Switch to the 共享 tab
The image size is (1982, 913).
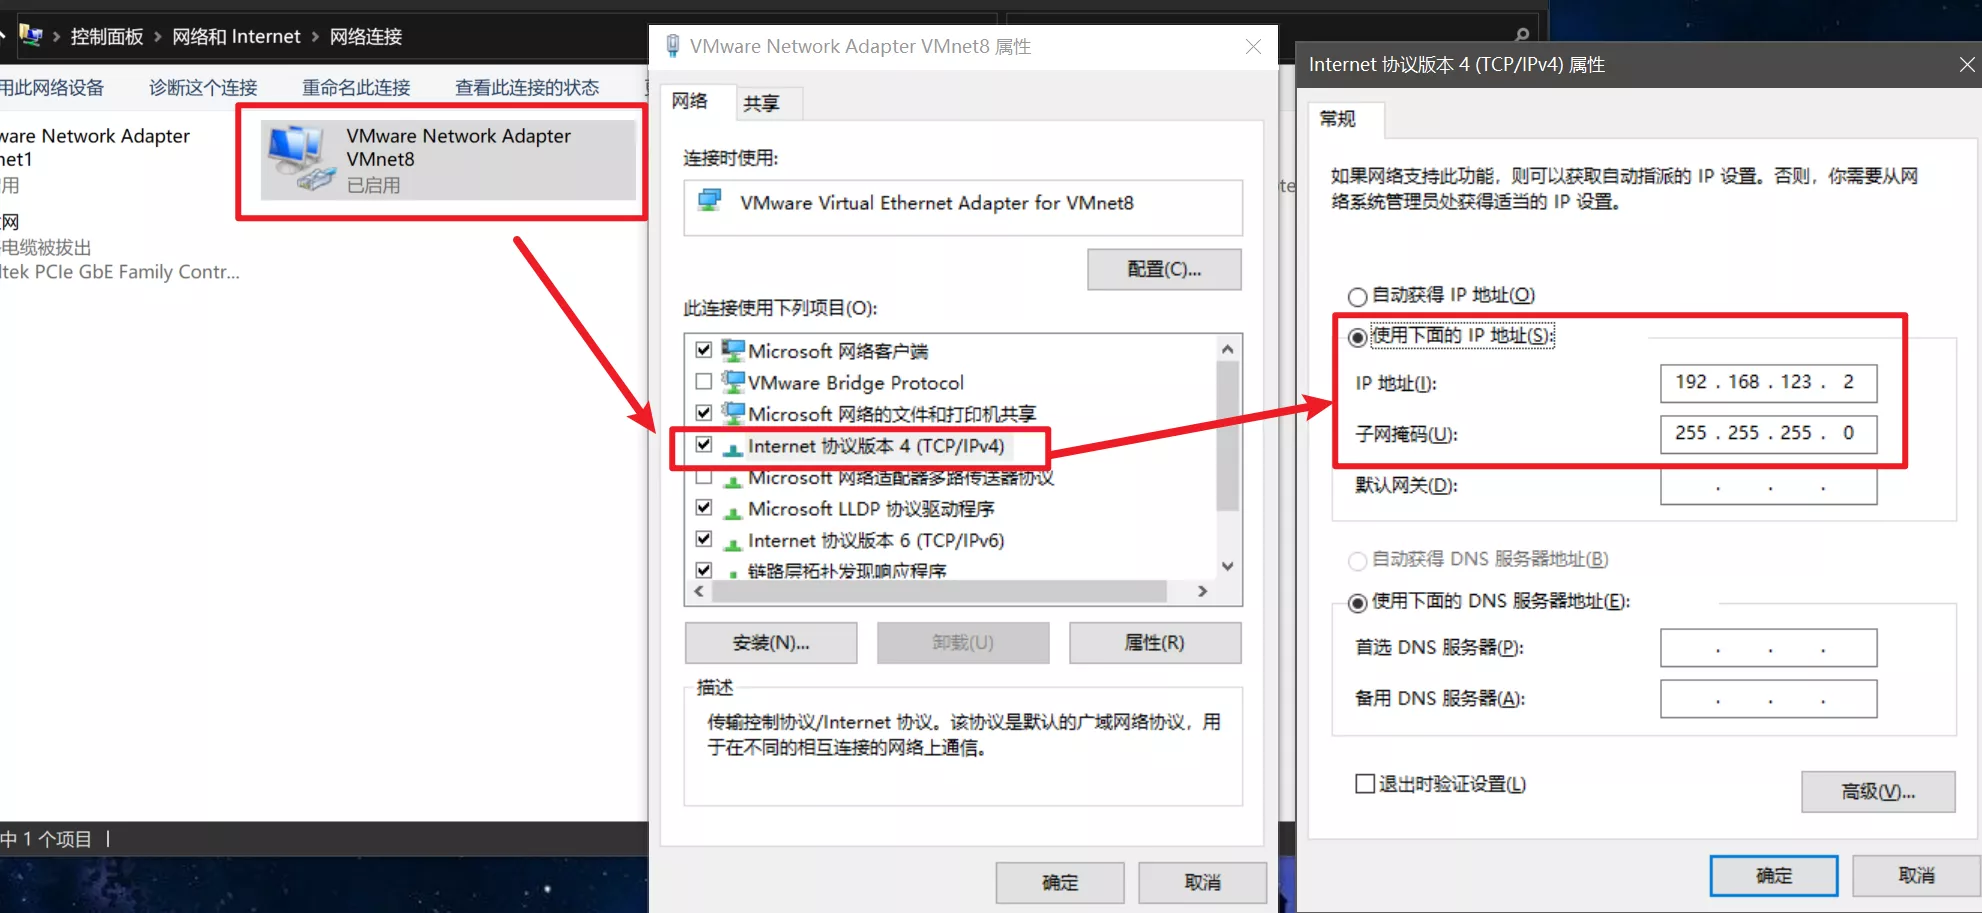click(761, 103)
